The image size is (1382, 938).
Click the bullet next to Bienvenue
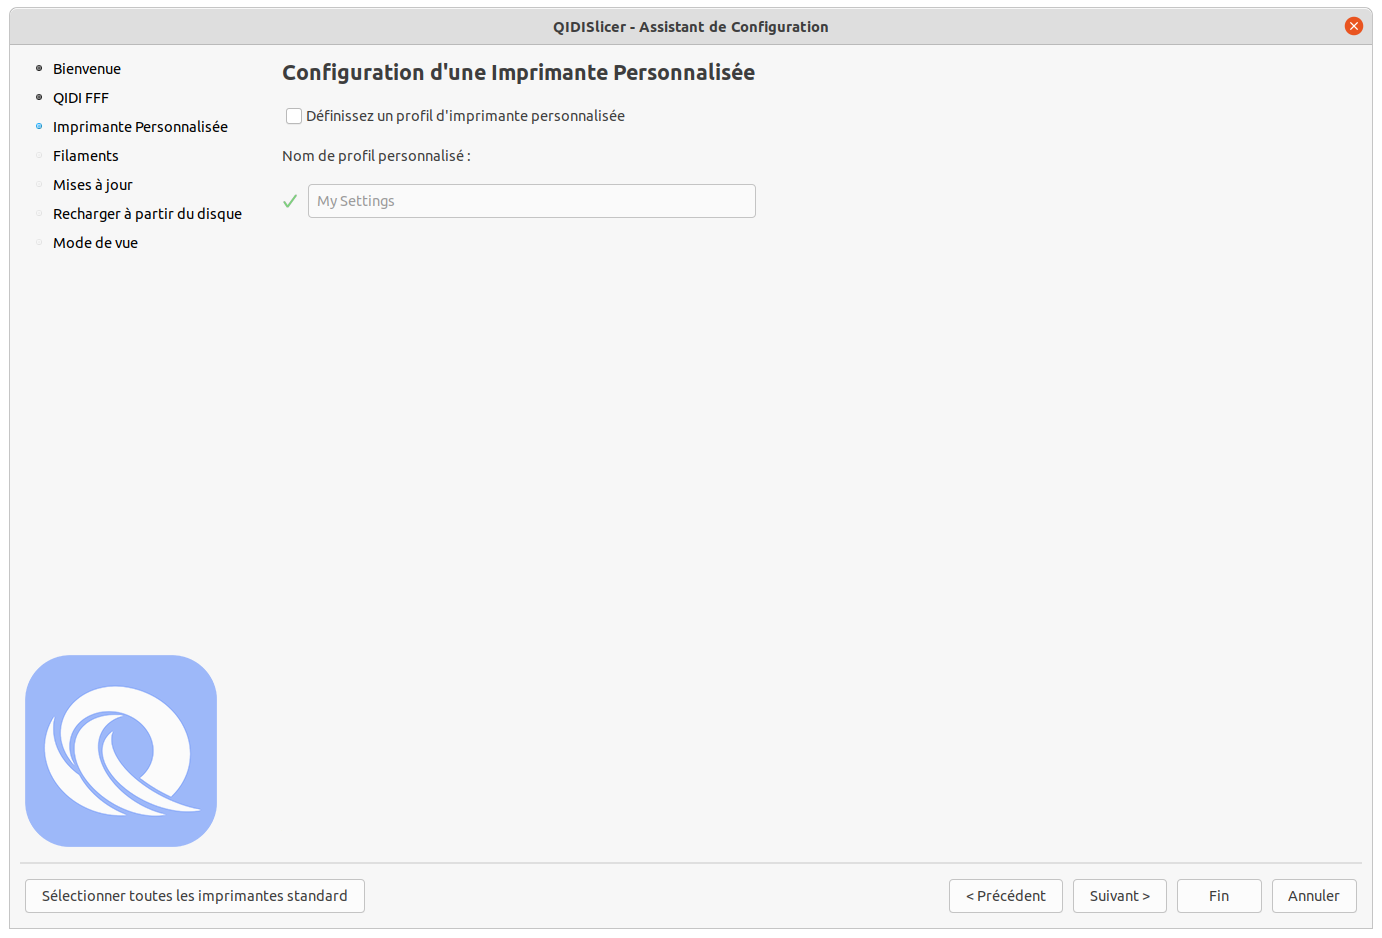coord(39,69)
